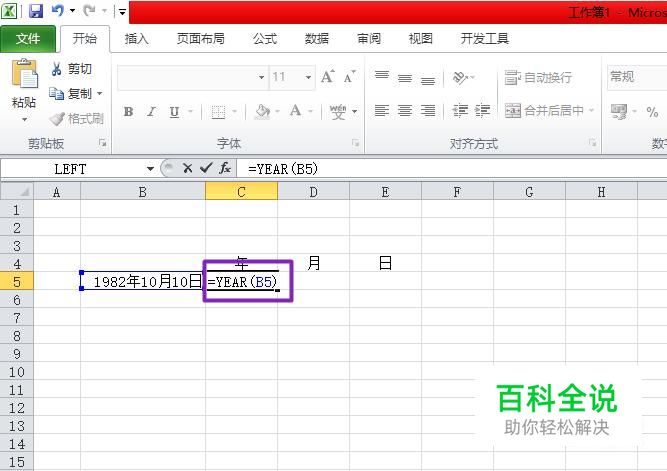Confirm formula entry checkmark
Image resolution: width=667 pixels, height=471 pixels.
[x=206, y=168]
